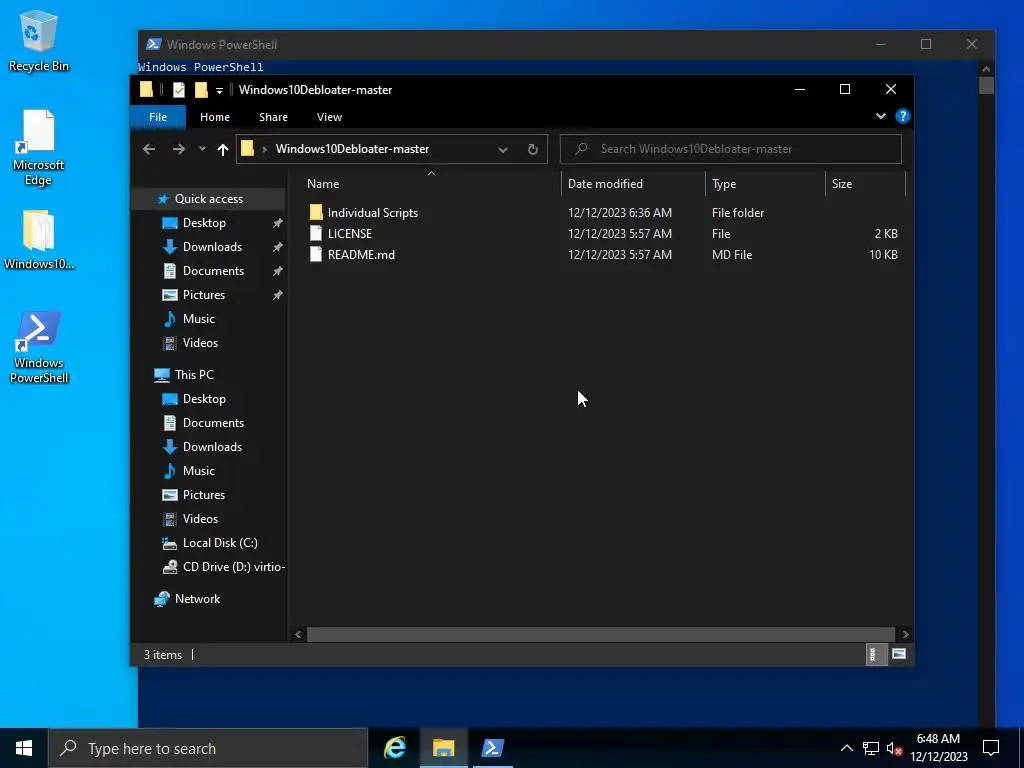This screenshot has height=768, width=1024.
Task: Open recent locations dropdown arrow
Action: point(202,149)
